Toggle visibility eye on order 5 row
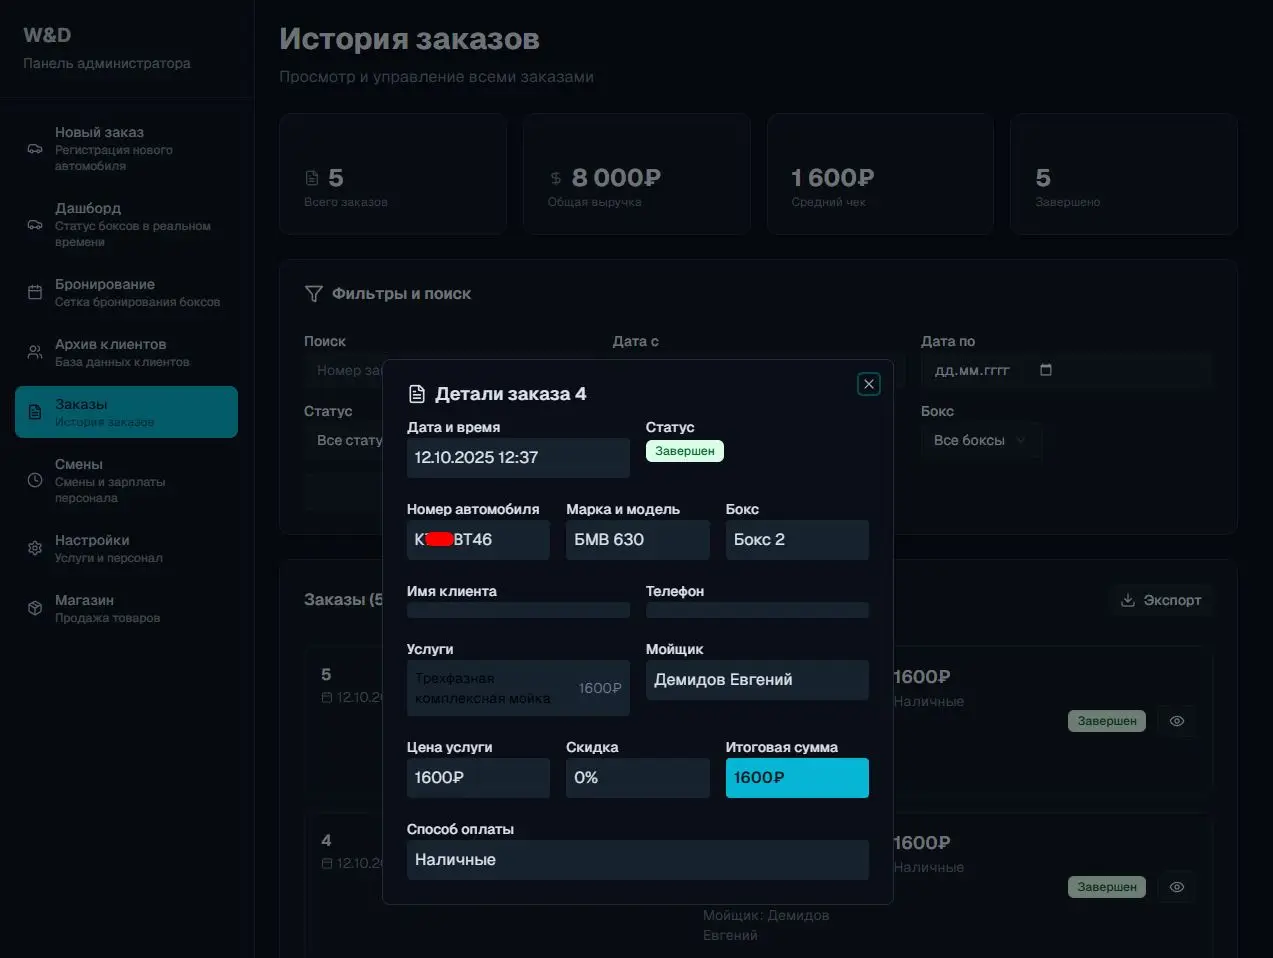Image resolution: width=1273 pixels, height=958 pixels. click(x=1176, y=720)
